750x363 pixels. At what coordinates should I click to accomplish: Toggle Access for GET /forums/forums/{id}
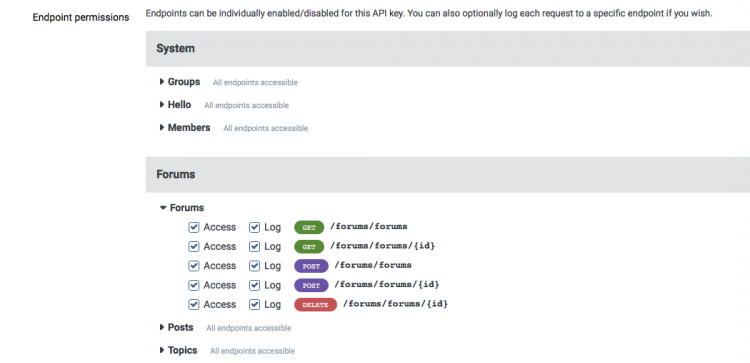pos(193,246)
